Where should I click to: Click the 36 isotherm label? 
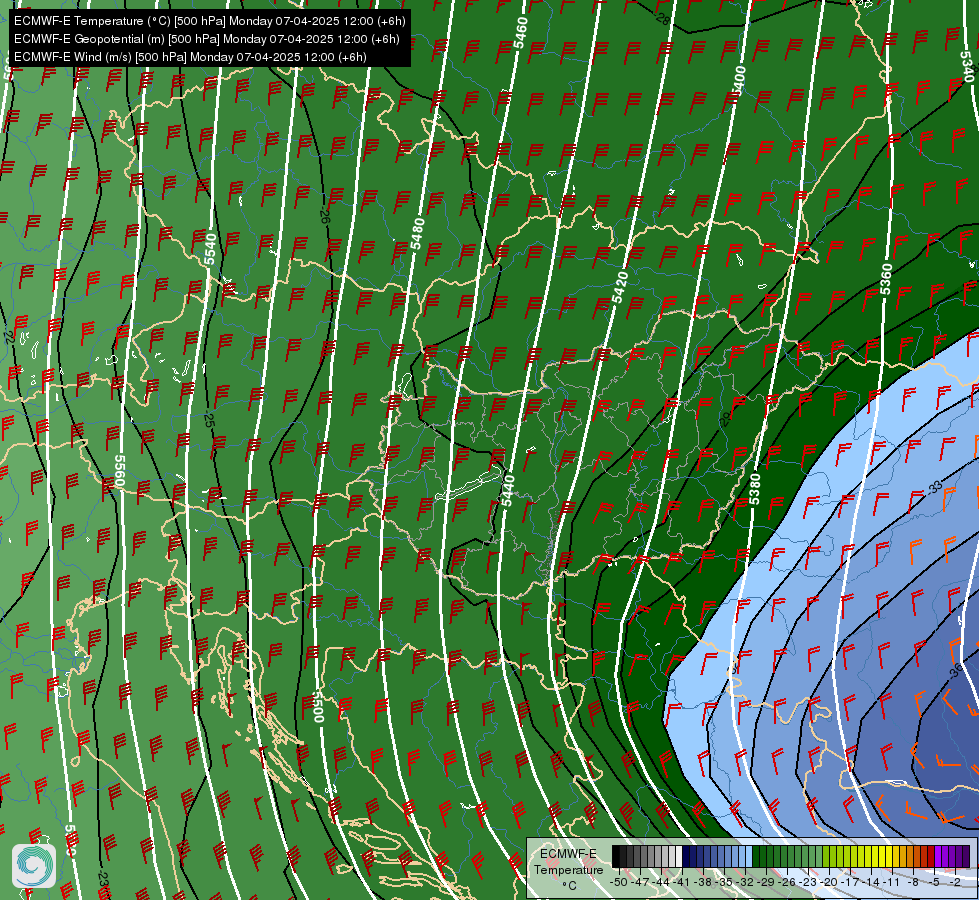[956, 671]
